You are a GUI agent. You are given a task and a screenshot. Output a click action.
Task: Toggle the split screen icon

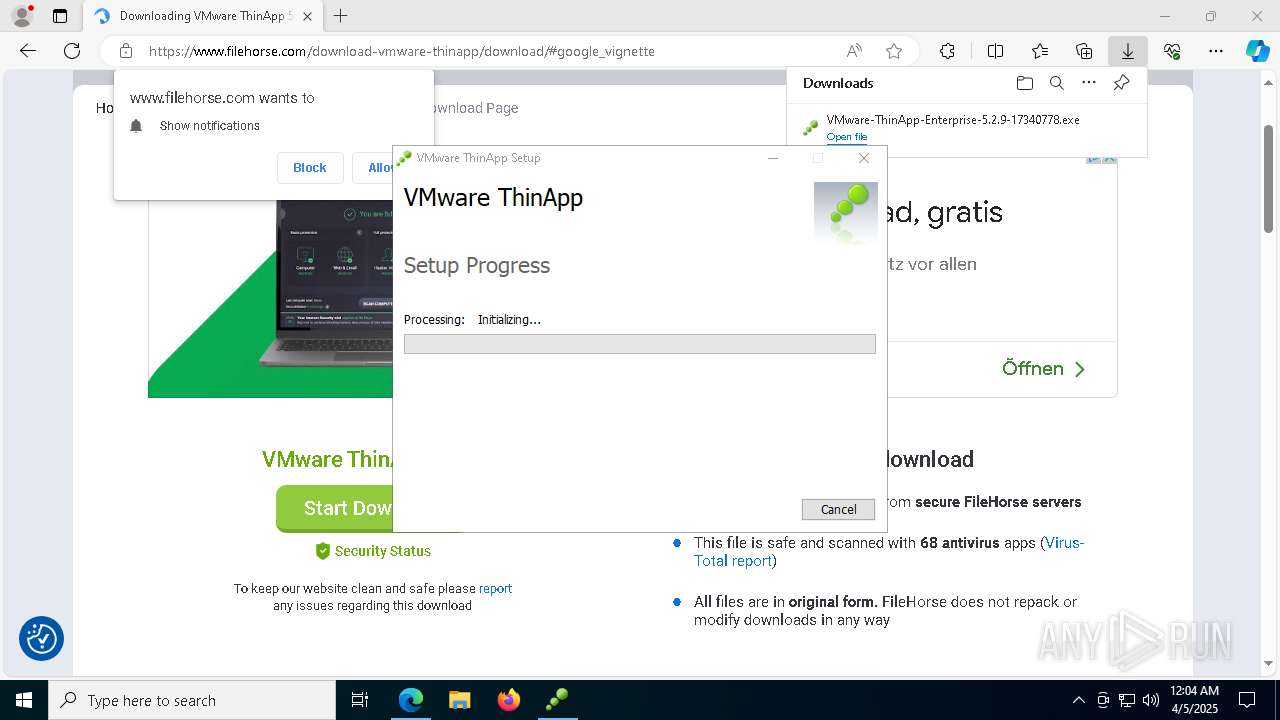point(995,51)
